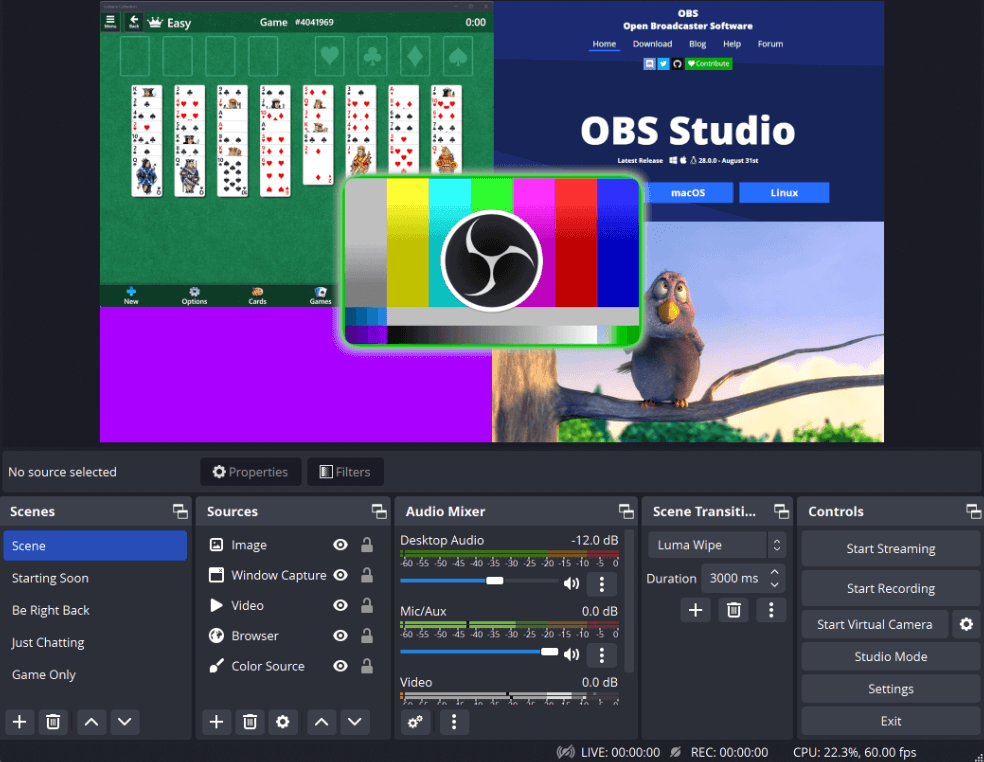Pop out the Sources dock panel
This screenshot has width=984, height=762.
379,512
